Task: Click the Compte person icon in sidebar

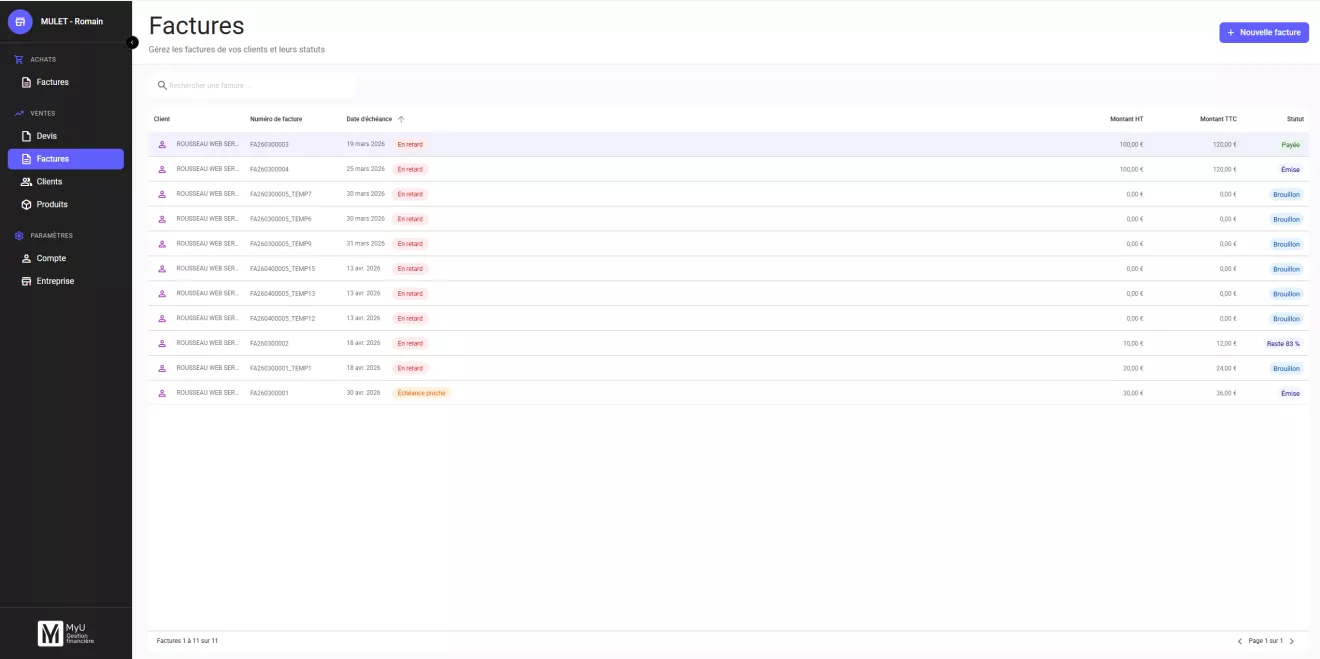Action: coord(27,258)
